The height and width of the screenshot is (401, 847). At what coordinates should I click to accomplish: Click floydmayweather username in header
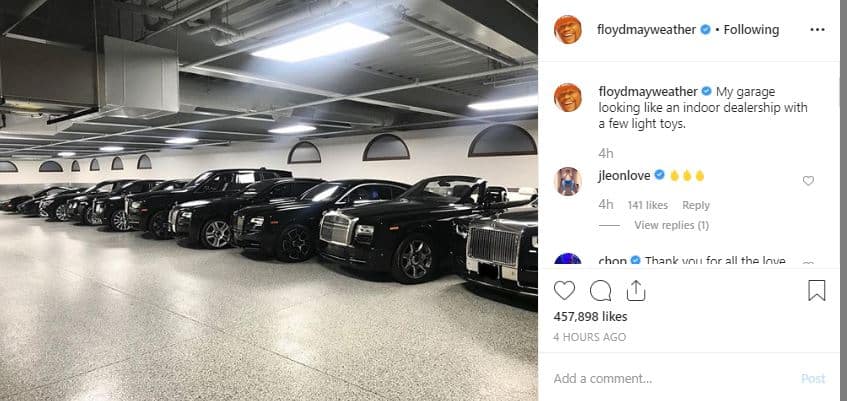pyautogui.click(x=646, y=30)
